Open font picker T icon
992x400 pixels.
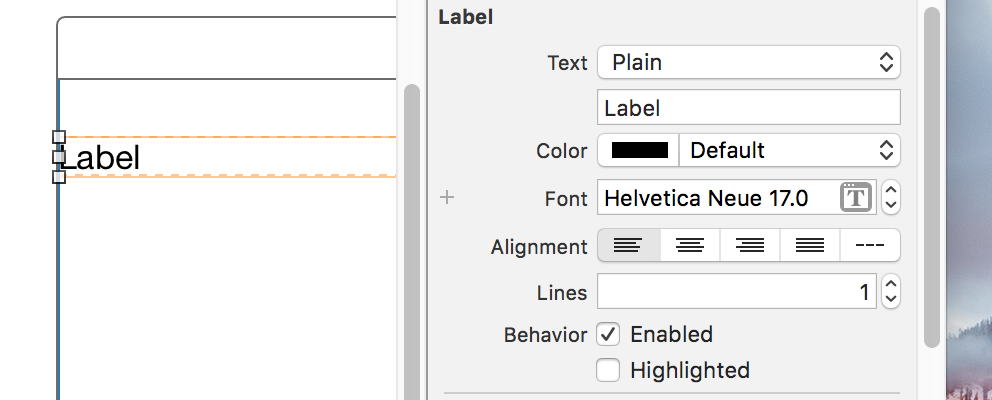(x=856, y=197)
